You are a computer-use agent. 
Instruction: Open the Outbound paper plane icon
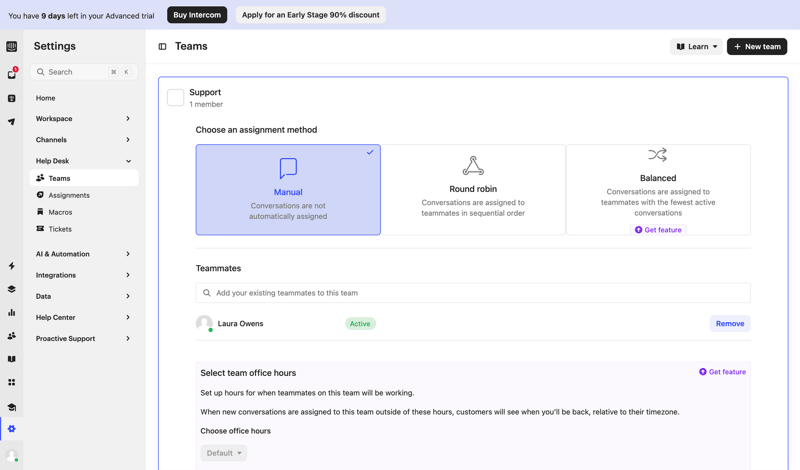(x=11, y=121)
